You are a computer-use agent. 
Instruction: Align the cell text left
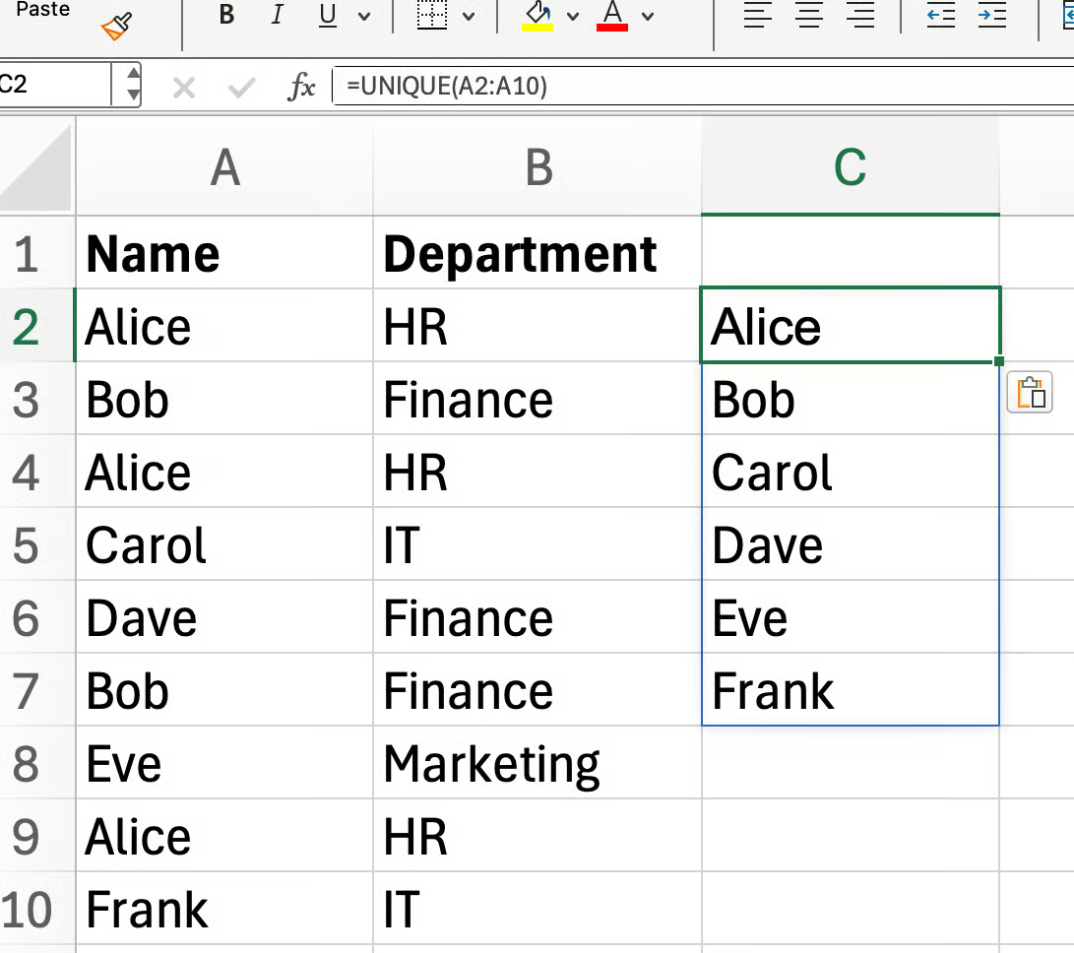pos(758,15)
